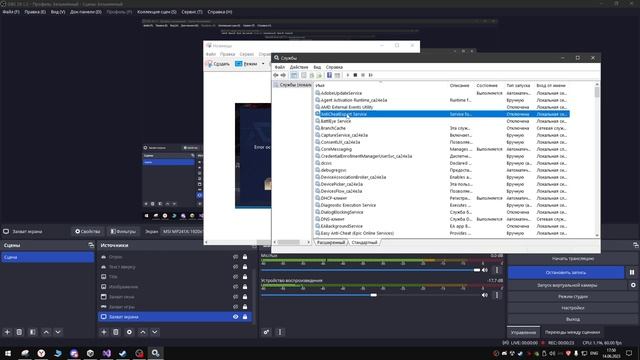This screenshot has width=640, height=360.
Task: Select BattlEye Service row in Services
Action: pyautogui.click(x=442, y=121)
